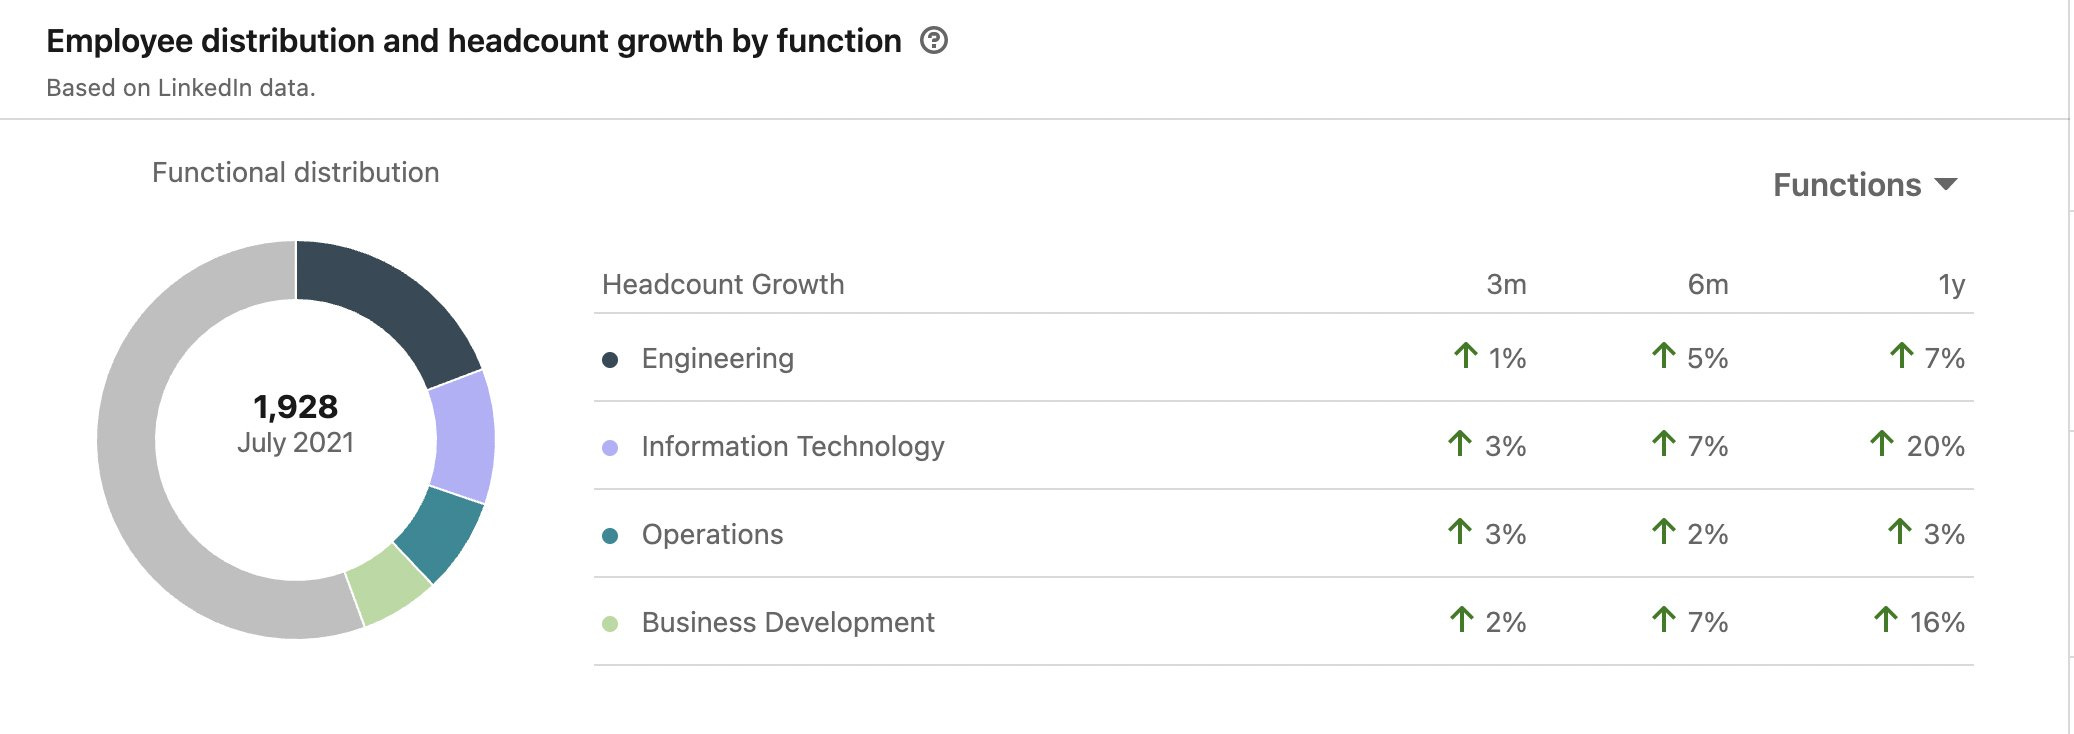Click the 6m column header
Screen dimensions: 2074x734
(1708, 285)
